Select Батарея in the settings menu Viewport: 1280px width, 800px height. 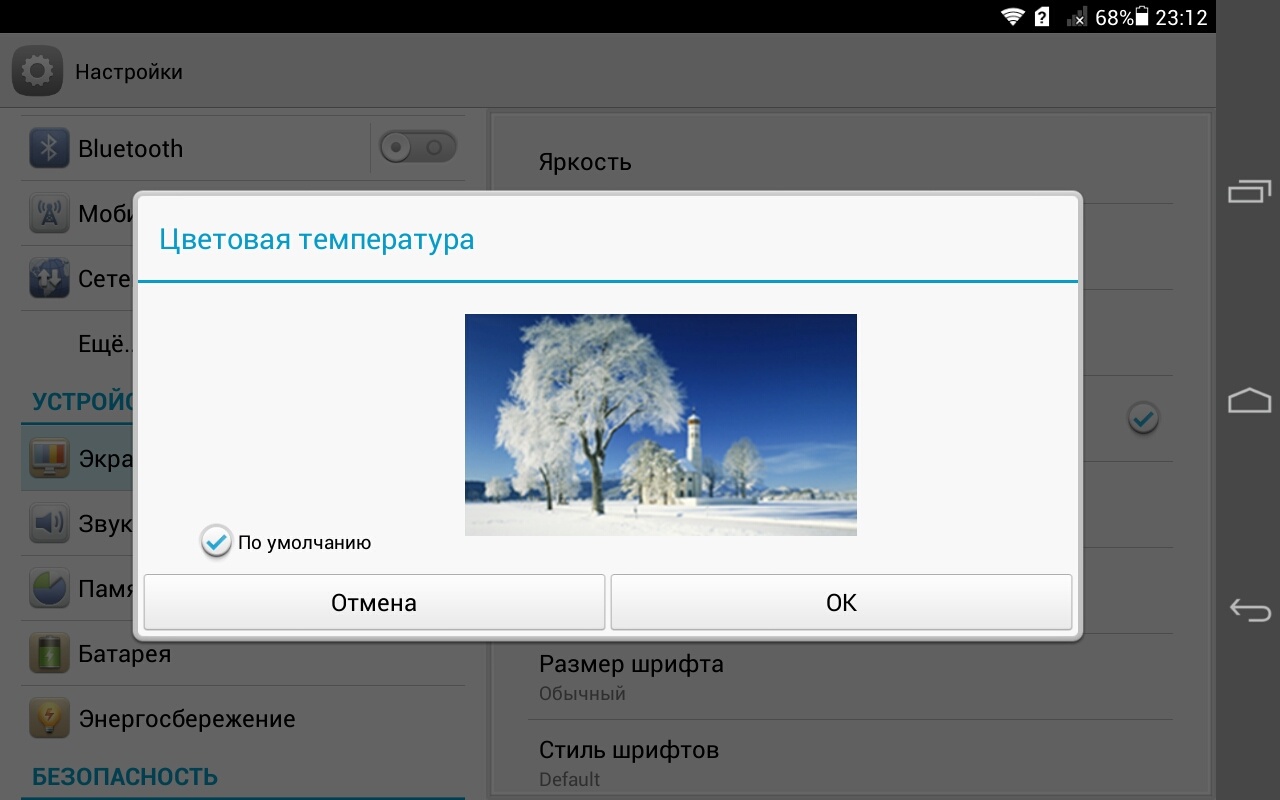tap(125, 654)
